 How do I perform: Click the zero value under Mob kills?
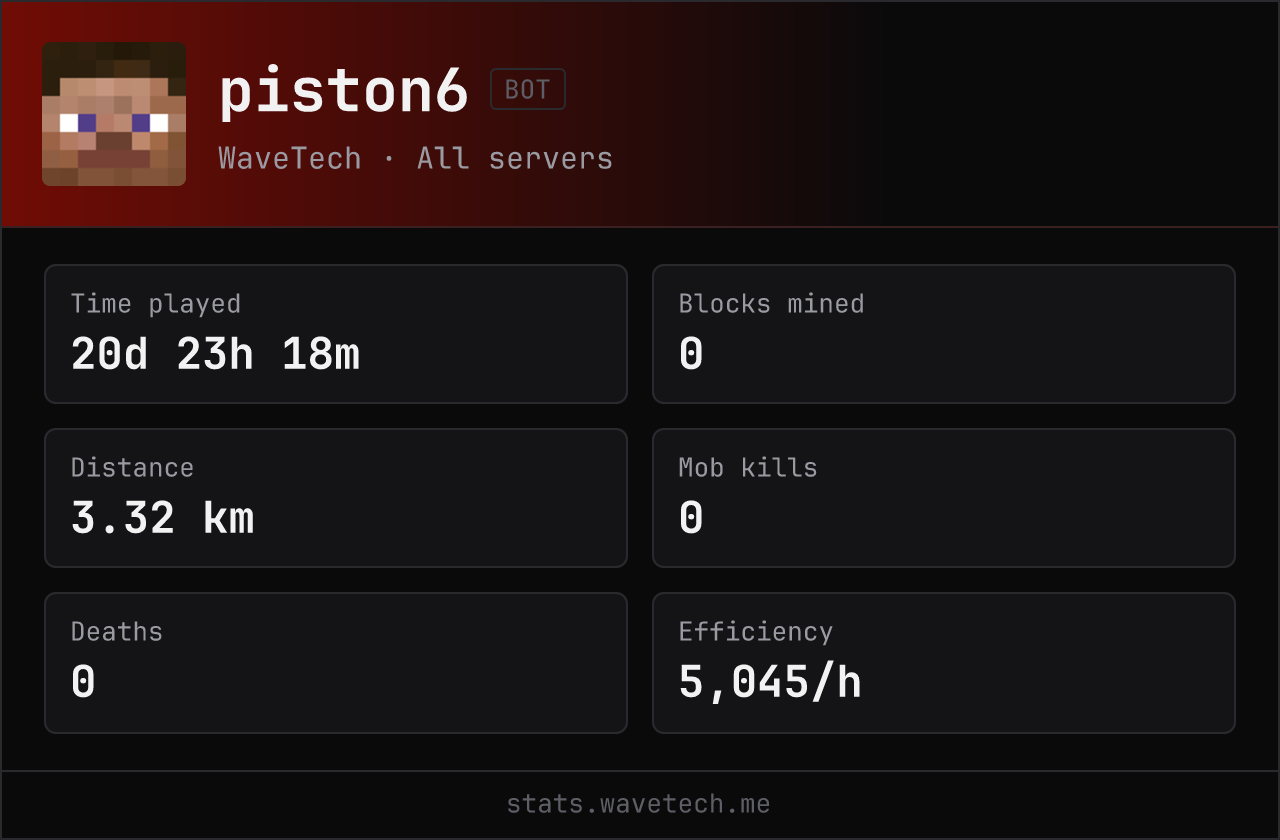(691, 518)
